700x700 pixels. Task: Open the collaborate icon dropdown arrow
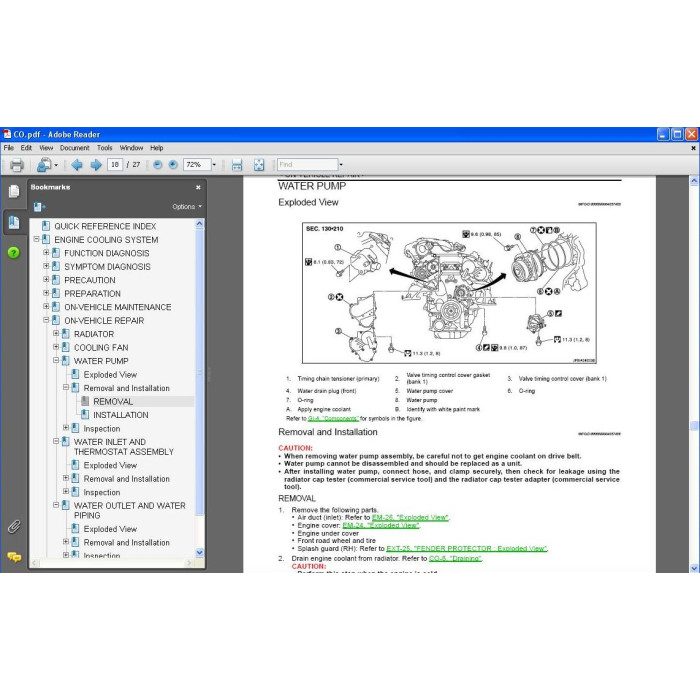coord(56,165)
